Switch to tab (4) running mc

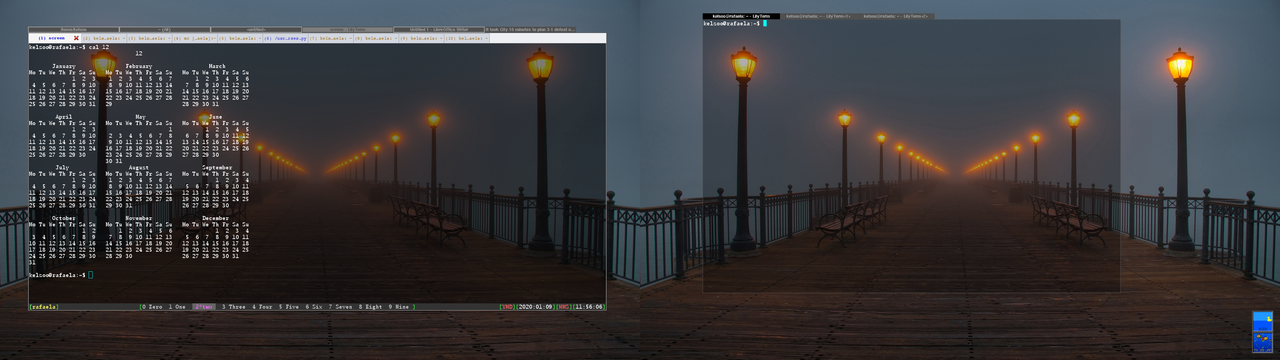coord(194,38)
